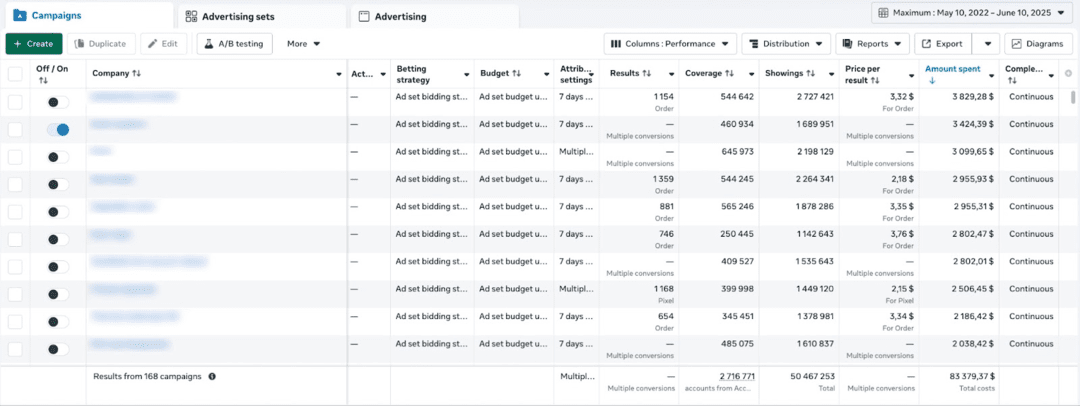Click the Campaigns folder icon
1080x406 pixels.
click(19, 16)
